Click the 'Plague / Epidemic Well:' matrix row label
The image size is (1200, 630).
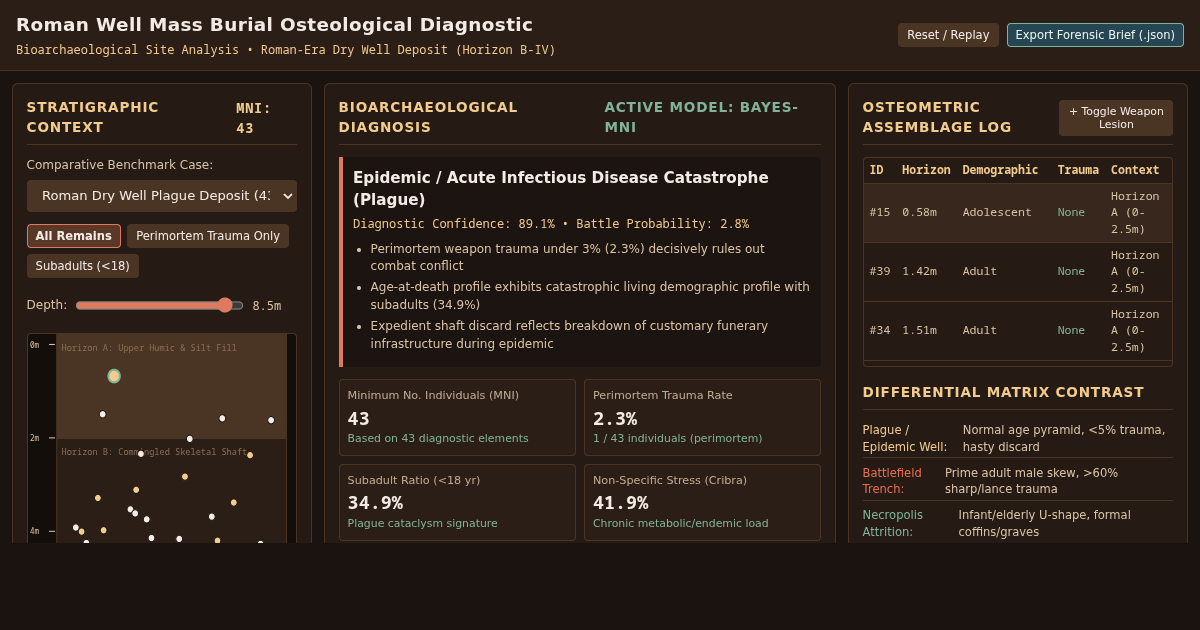(905, 438)
